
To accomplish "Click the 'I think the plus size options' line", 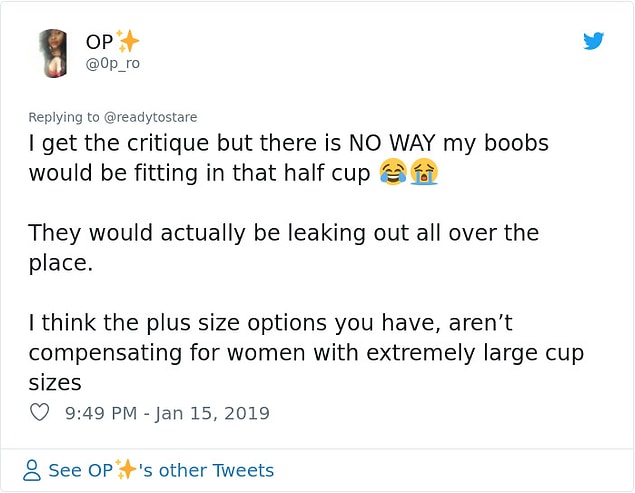I will (271, 323).
